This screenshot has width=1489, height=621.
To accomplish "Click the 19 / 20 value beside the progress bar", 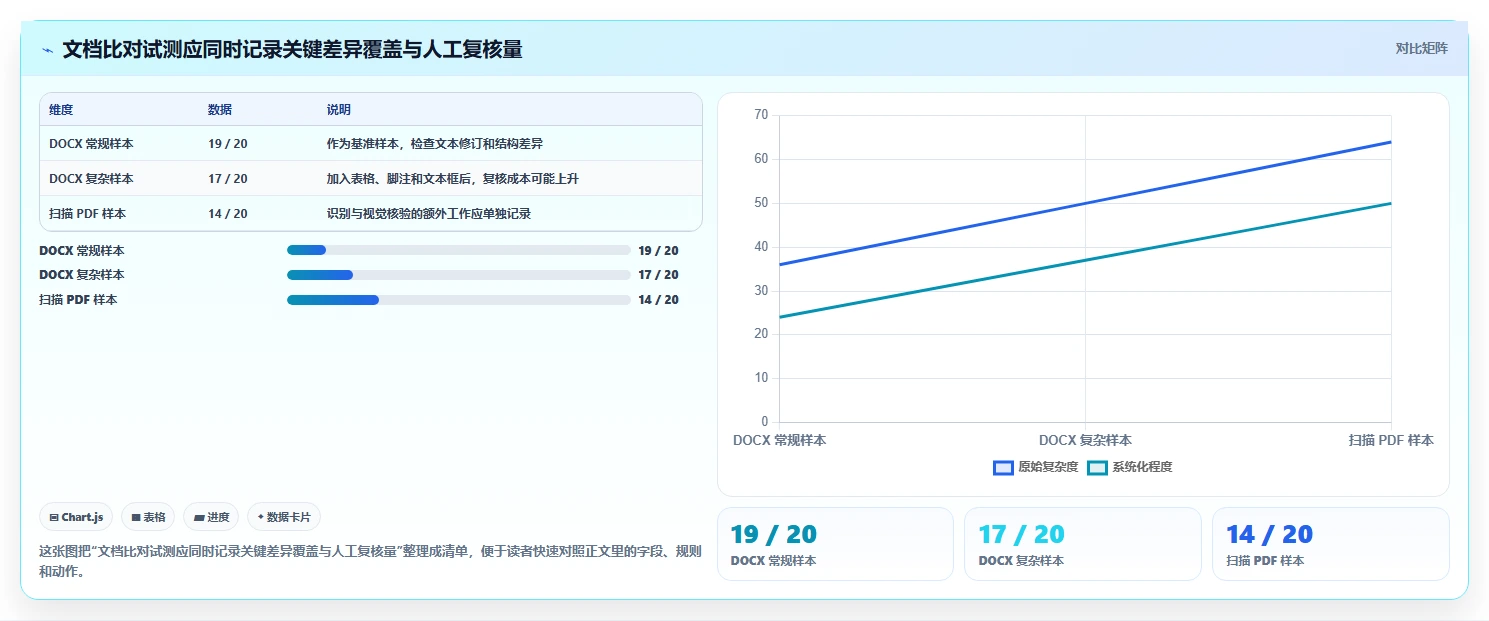I will tap(658, 251).
